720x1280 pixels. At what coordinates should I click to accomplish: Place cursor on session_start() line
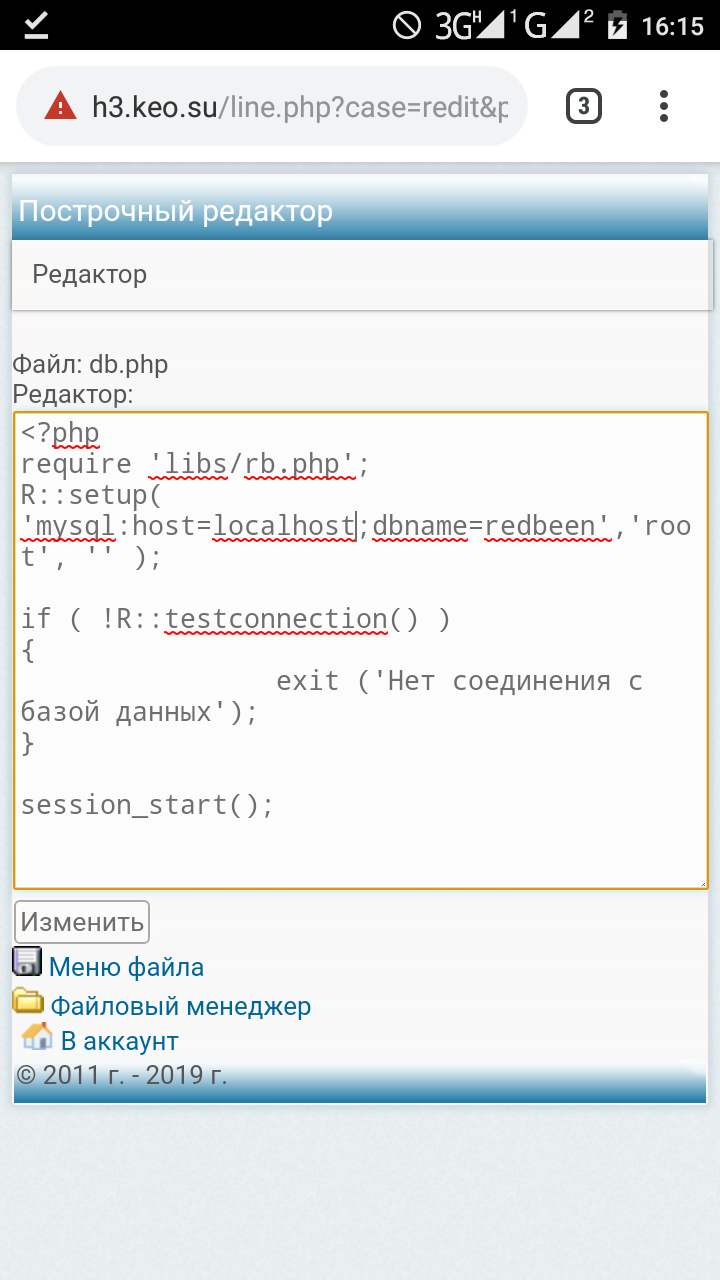point(147,805)
